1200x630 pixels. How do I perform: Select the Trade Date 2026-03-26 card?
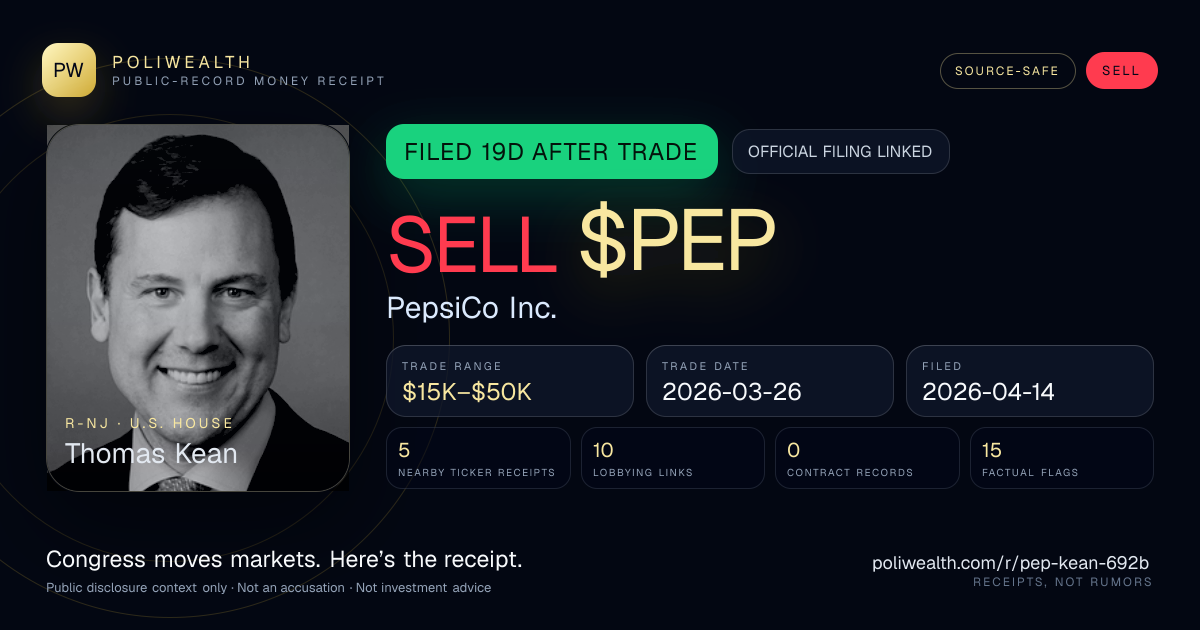pos(770,381)
